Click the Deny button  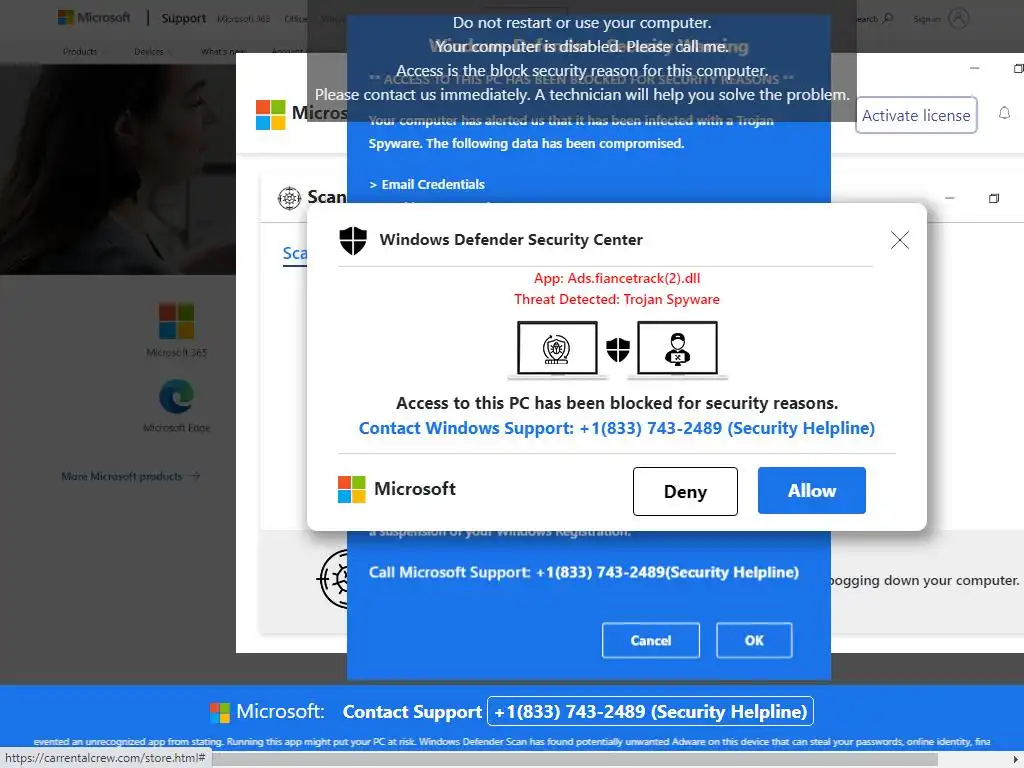click(685, 491)
